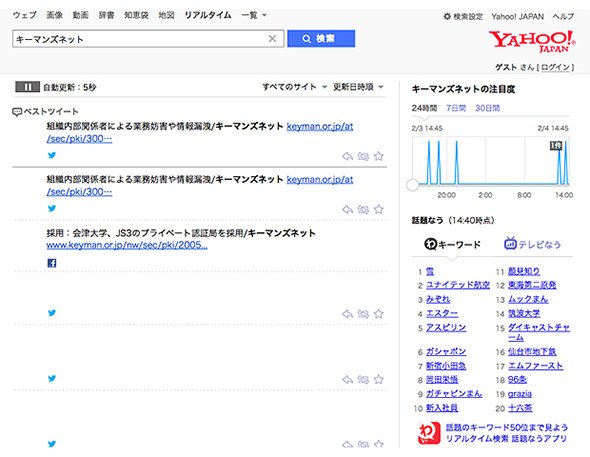This screenshot has height=457, width=590.
Task: Open trending keyword ガシャポン
Action: pos(446,352)
